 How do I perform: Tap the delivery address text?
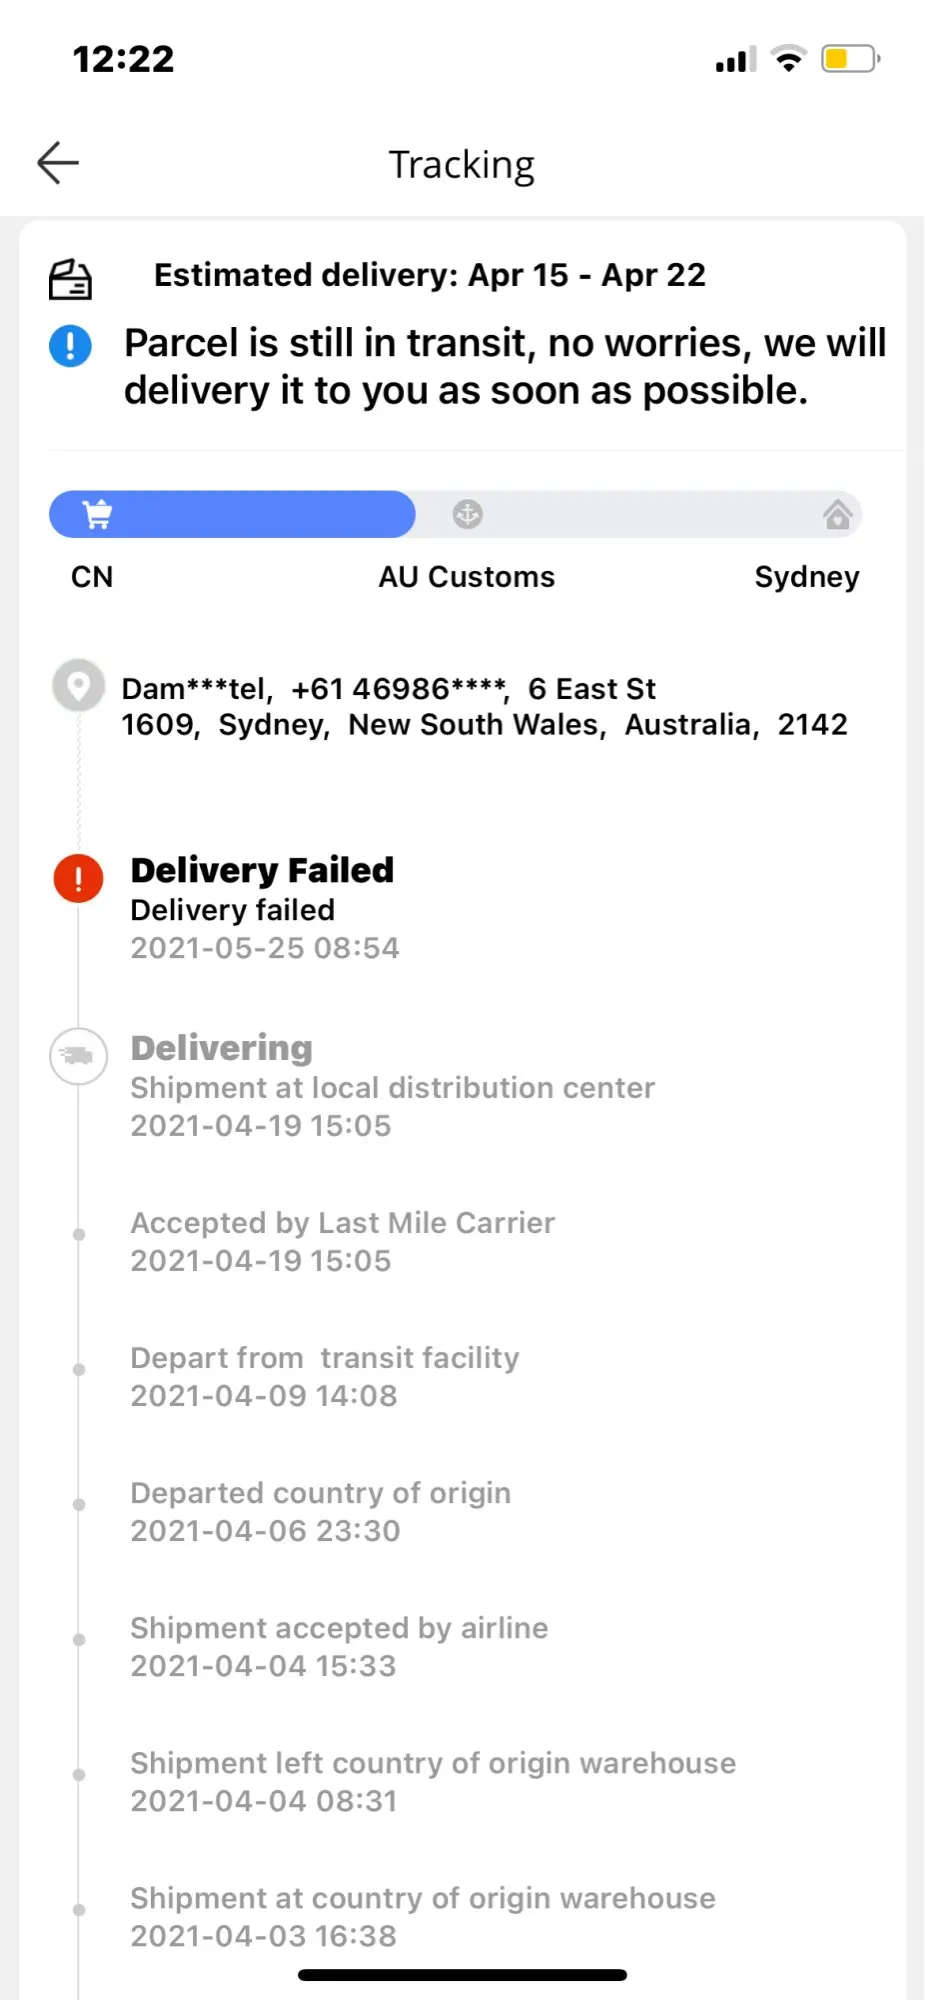click(484, 706)
